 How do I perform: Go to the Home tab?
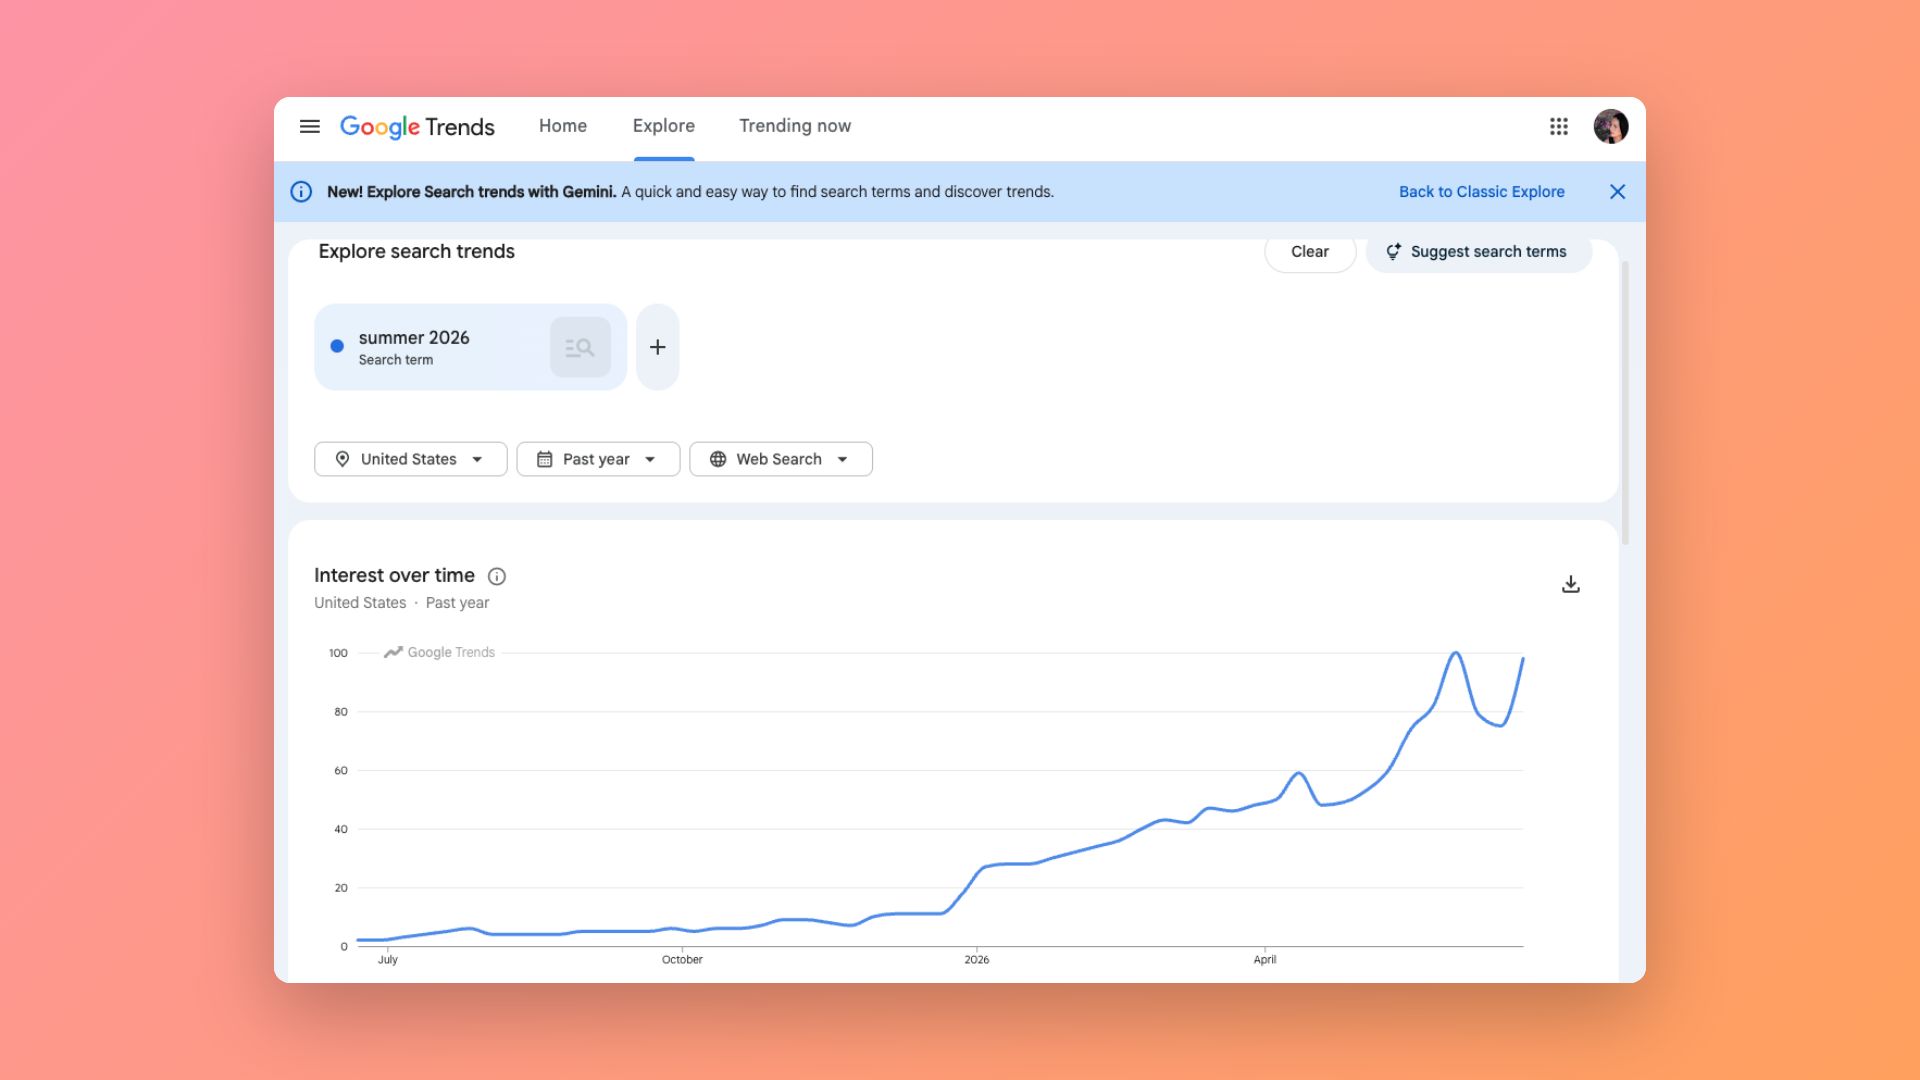coord(563,126)
